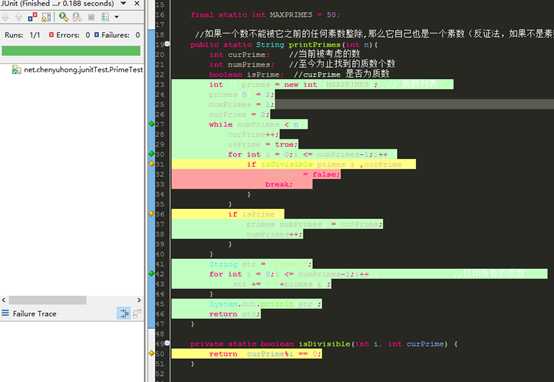Click the green test progress bar
554x382 pixels.
71,51
